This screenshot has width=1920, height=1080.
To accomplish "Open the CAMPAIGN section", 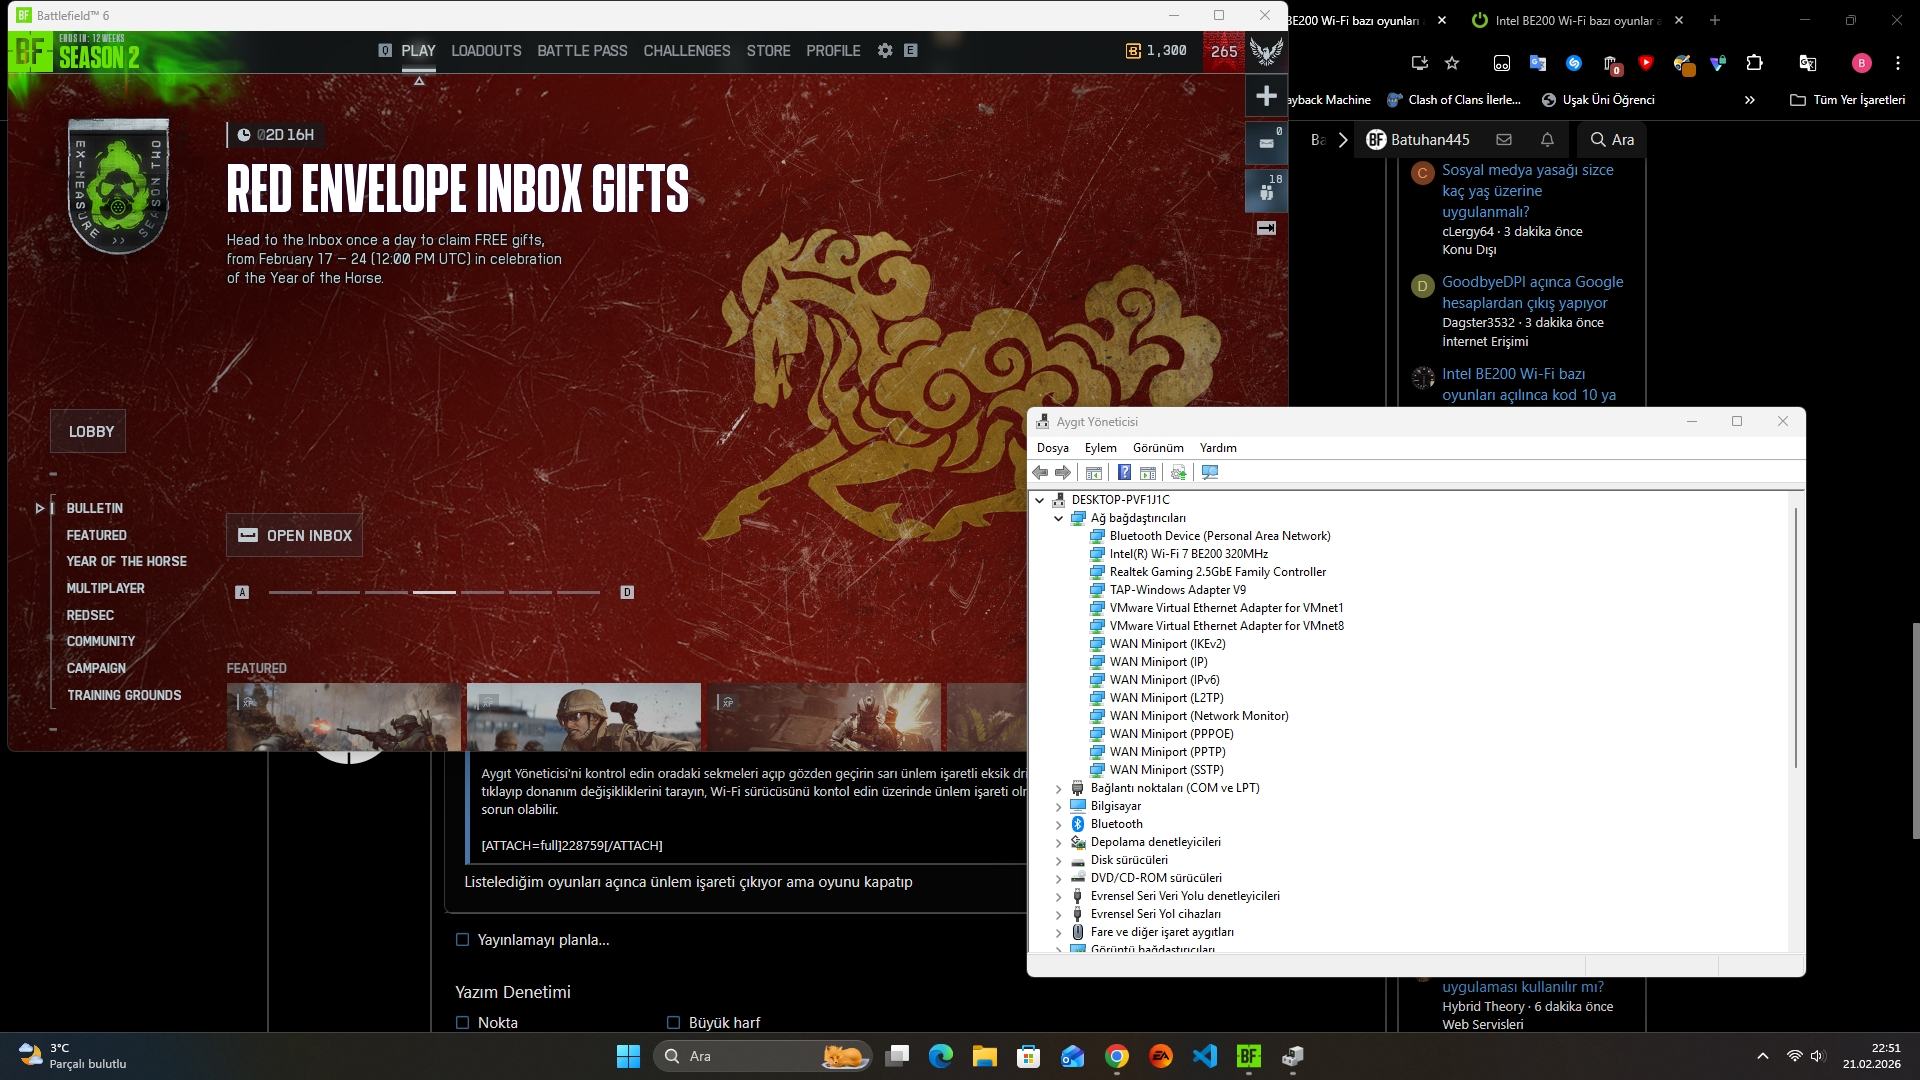I will click(x=96, y=668).
